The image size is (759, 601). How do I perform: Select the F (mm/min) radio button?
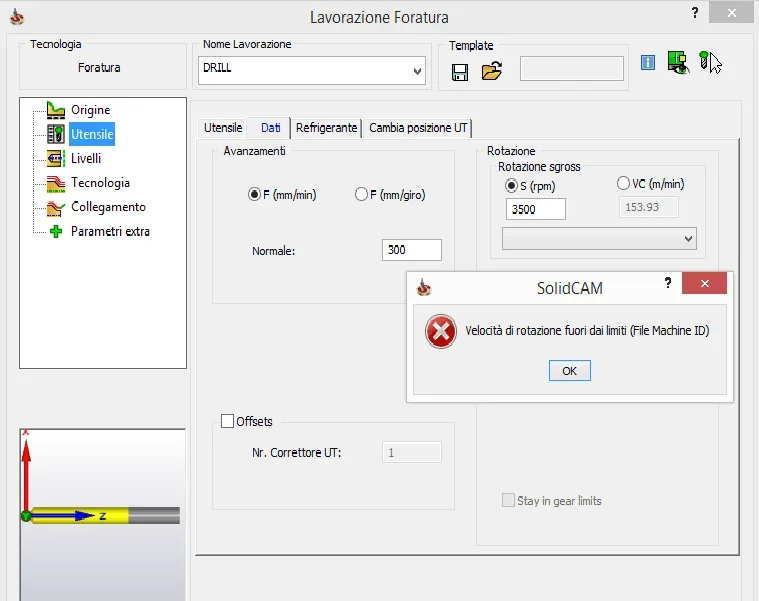pos(254,195)
